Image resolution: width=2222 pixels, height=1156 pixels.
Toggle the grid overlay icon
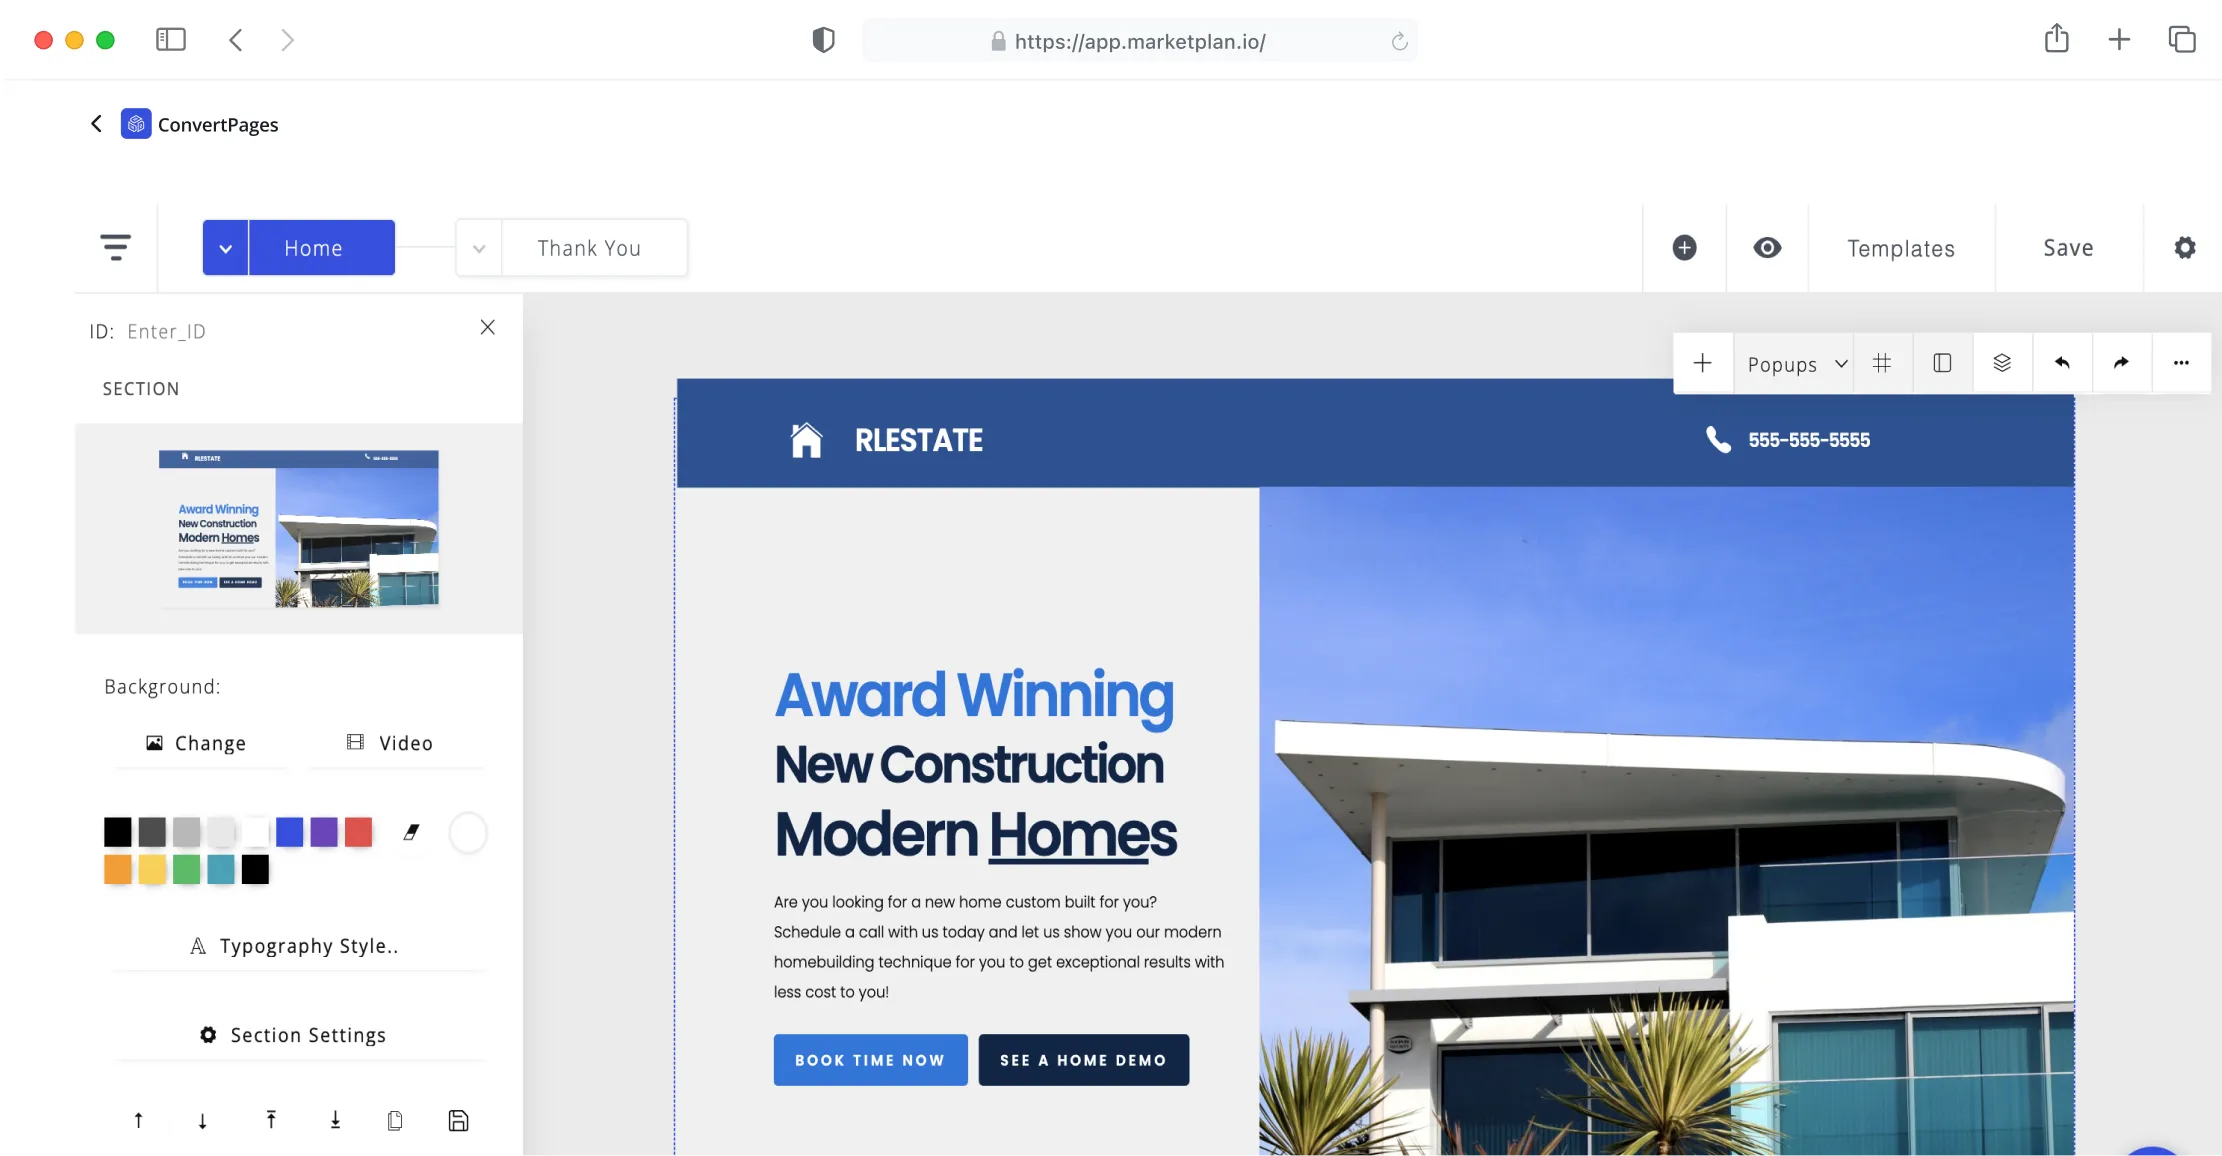tap(1882, 363)
